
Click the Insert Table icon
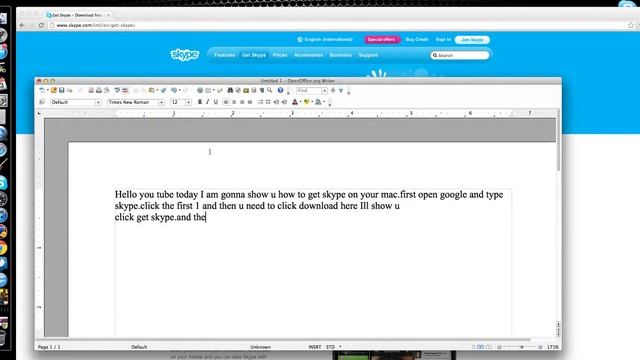pyautogui.click(x=208, y=90)
